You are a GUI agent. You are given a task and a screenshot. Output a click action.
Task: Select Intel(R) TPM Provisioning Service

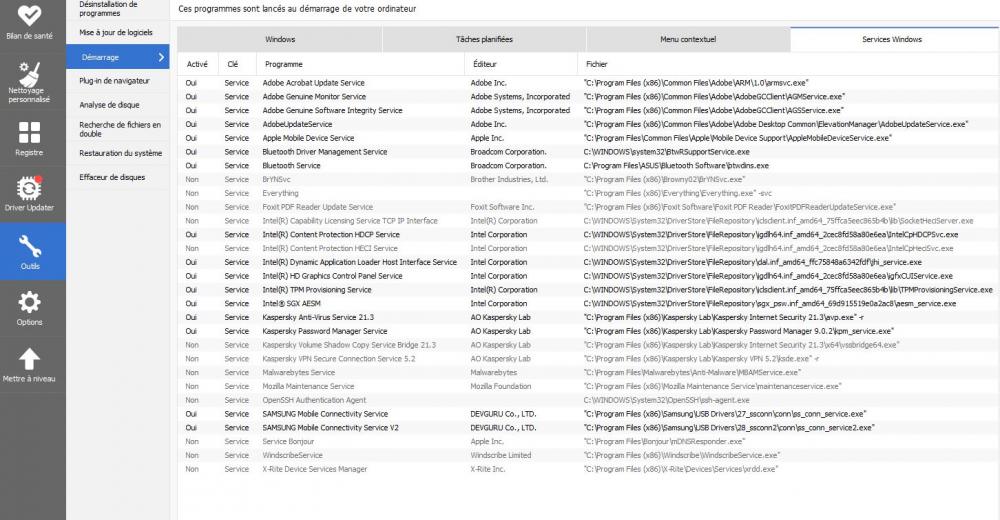pos(589,290)
